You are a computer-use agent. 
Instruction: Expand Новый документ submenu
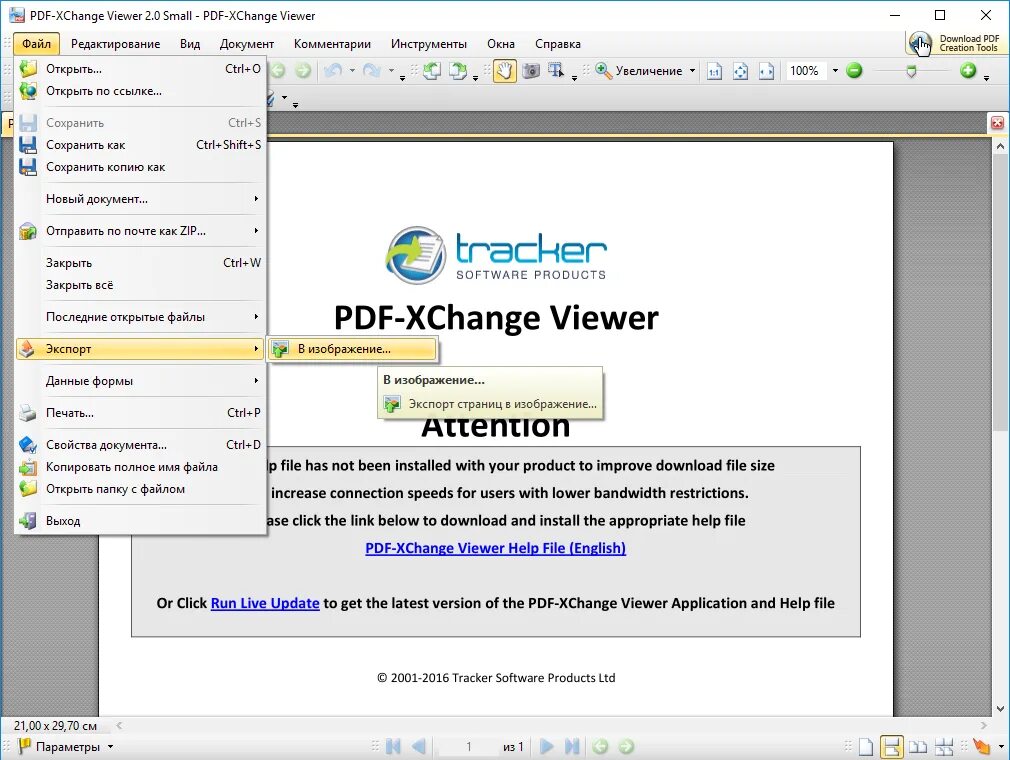coord(140,199)
